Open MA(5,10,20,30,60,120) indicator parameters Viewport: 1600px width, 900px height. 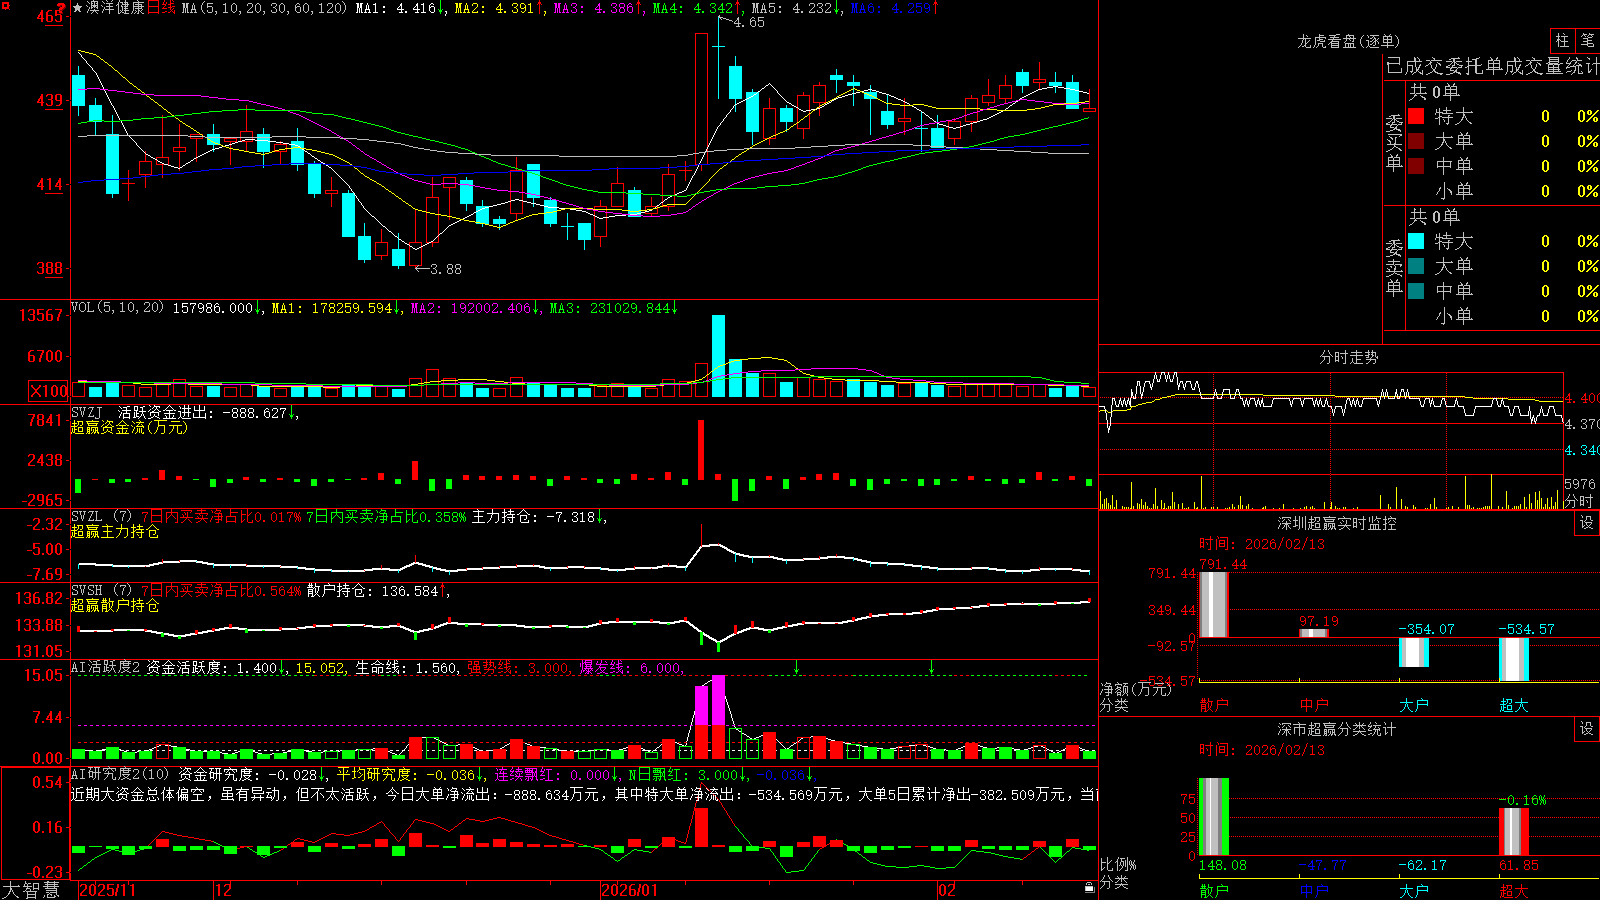coord(264,8)
